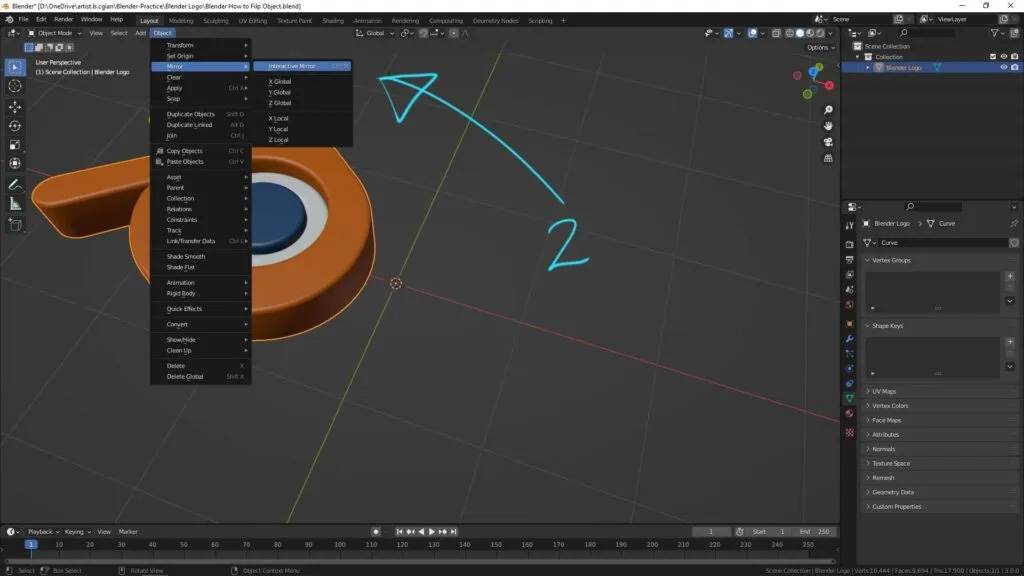This screenshot has height=576, width=1024.
Task: Activate the Annotate tool
Action: pyautogui.click(x=15, y=186)
